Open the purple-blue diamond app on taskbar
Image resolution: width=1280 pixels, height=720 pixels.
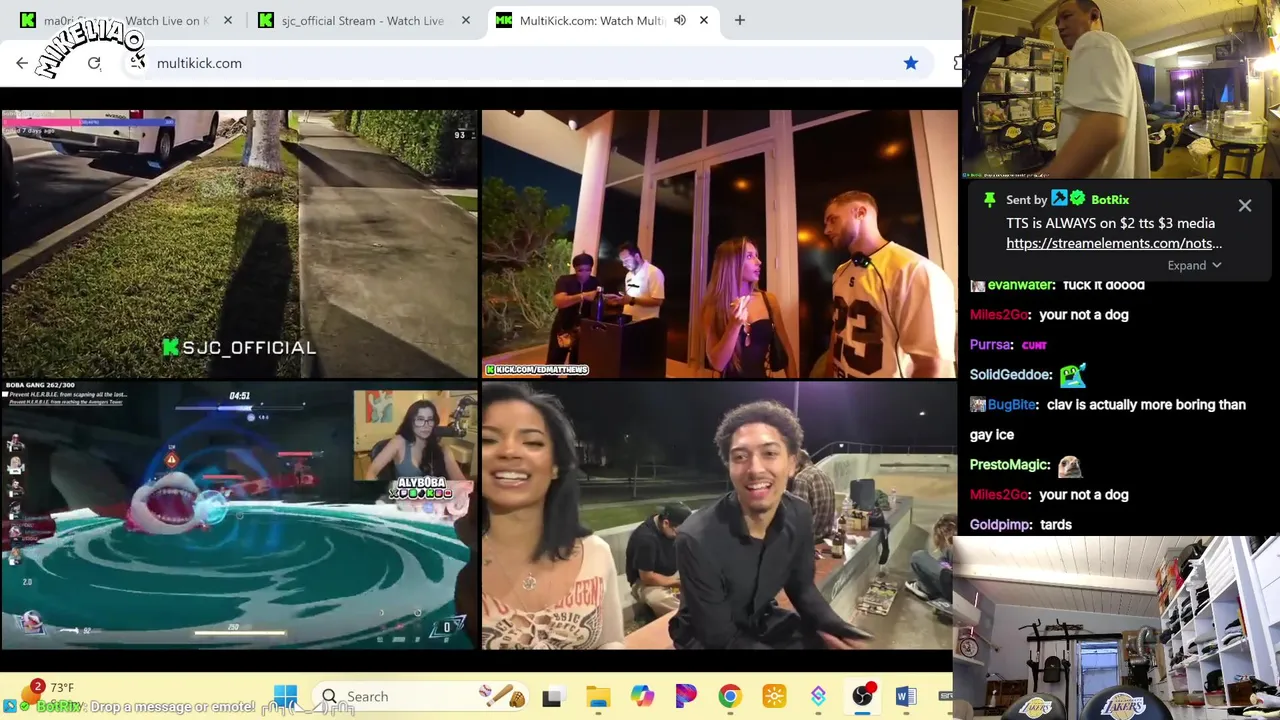coord(818,696)
